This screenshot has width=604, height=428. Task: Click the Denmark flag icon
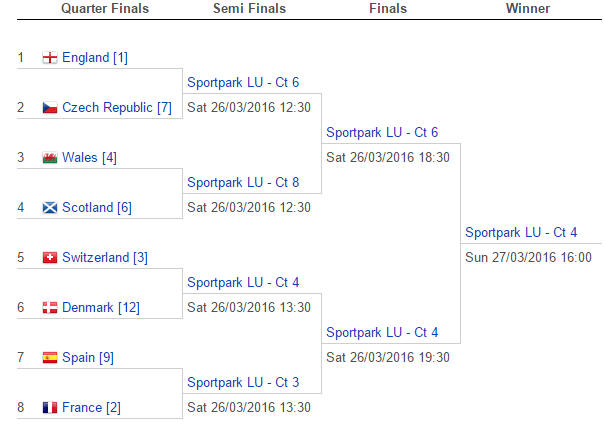49,308
